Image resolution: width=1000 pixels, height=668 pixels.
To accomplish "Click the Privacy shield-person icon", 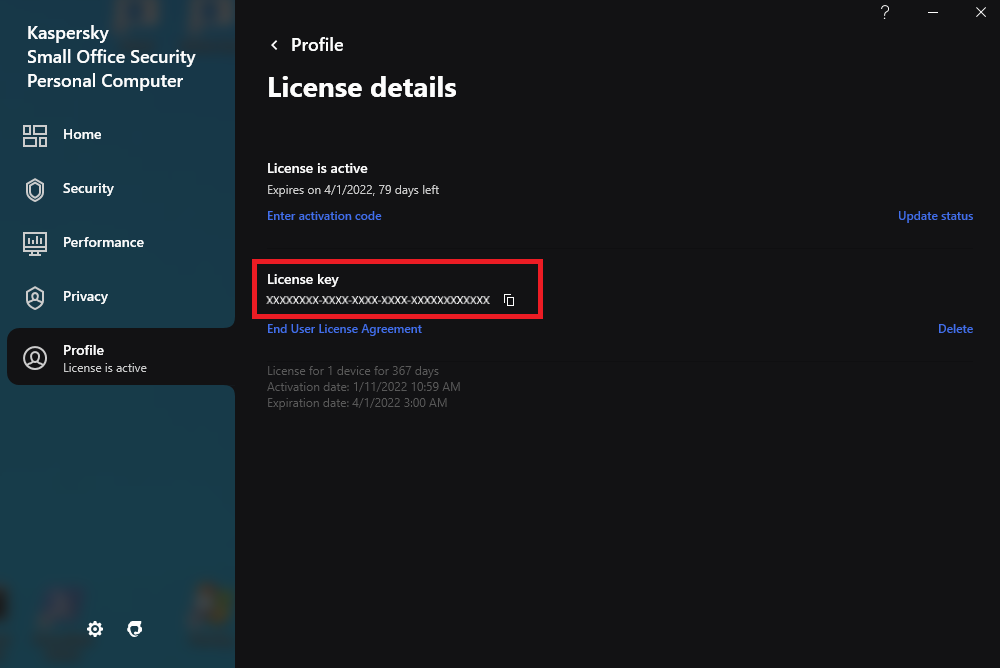I will click(35, 297).
